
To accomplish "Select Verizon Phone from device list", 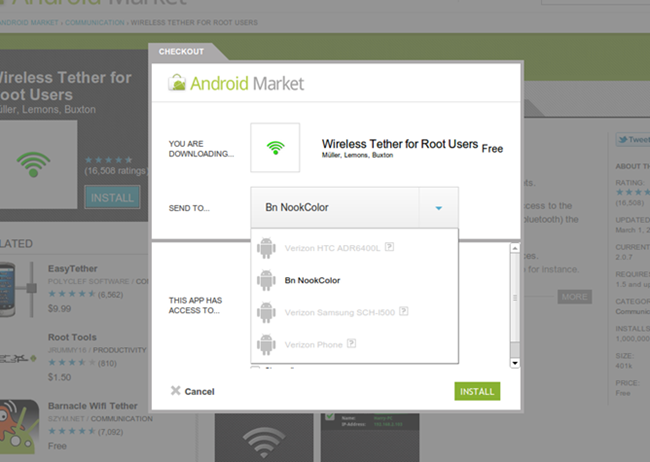I will (x=313, y=345).
